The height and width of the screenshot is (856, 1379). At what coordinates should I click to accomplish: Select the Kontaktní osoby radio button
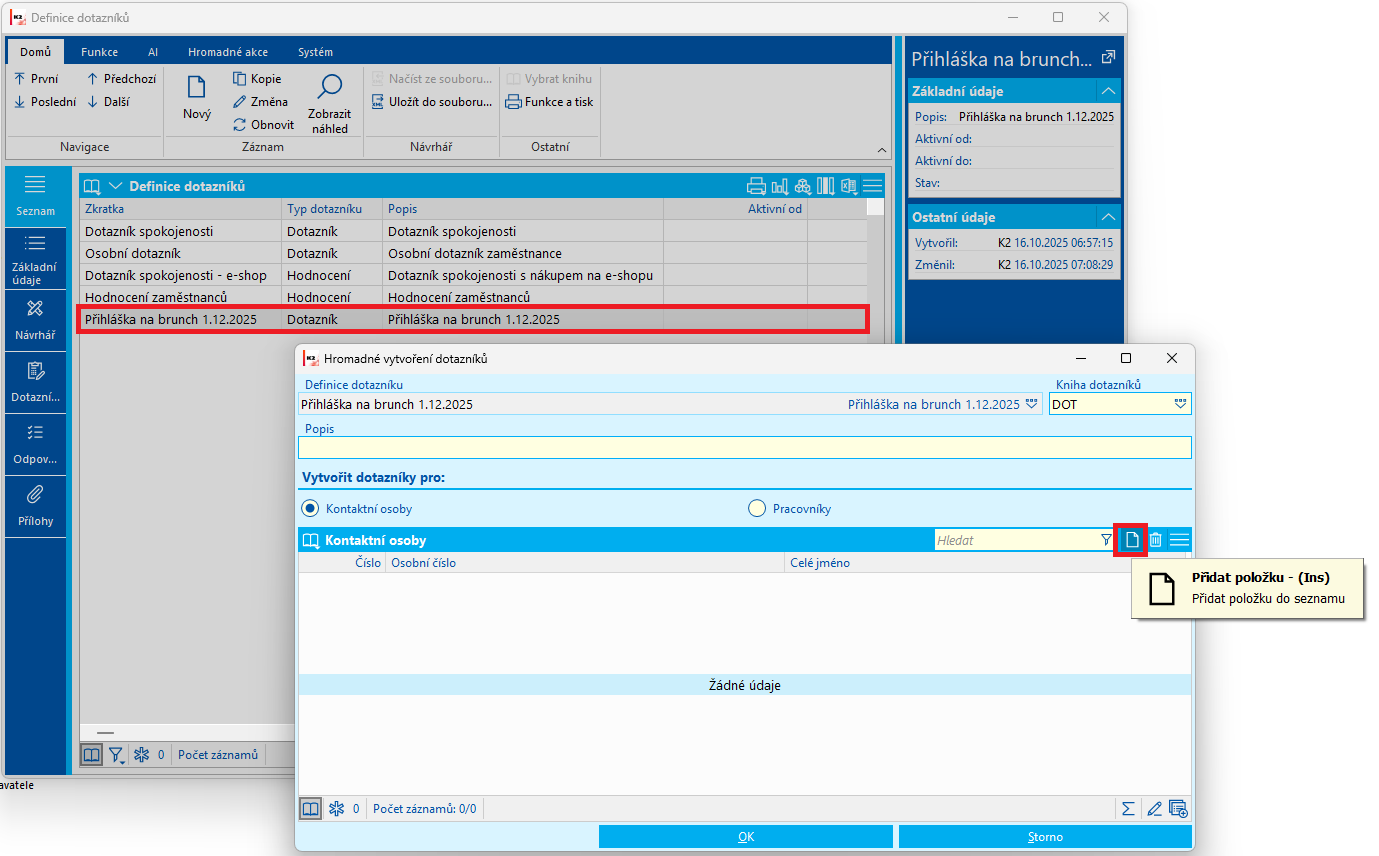point(311,509)
